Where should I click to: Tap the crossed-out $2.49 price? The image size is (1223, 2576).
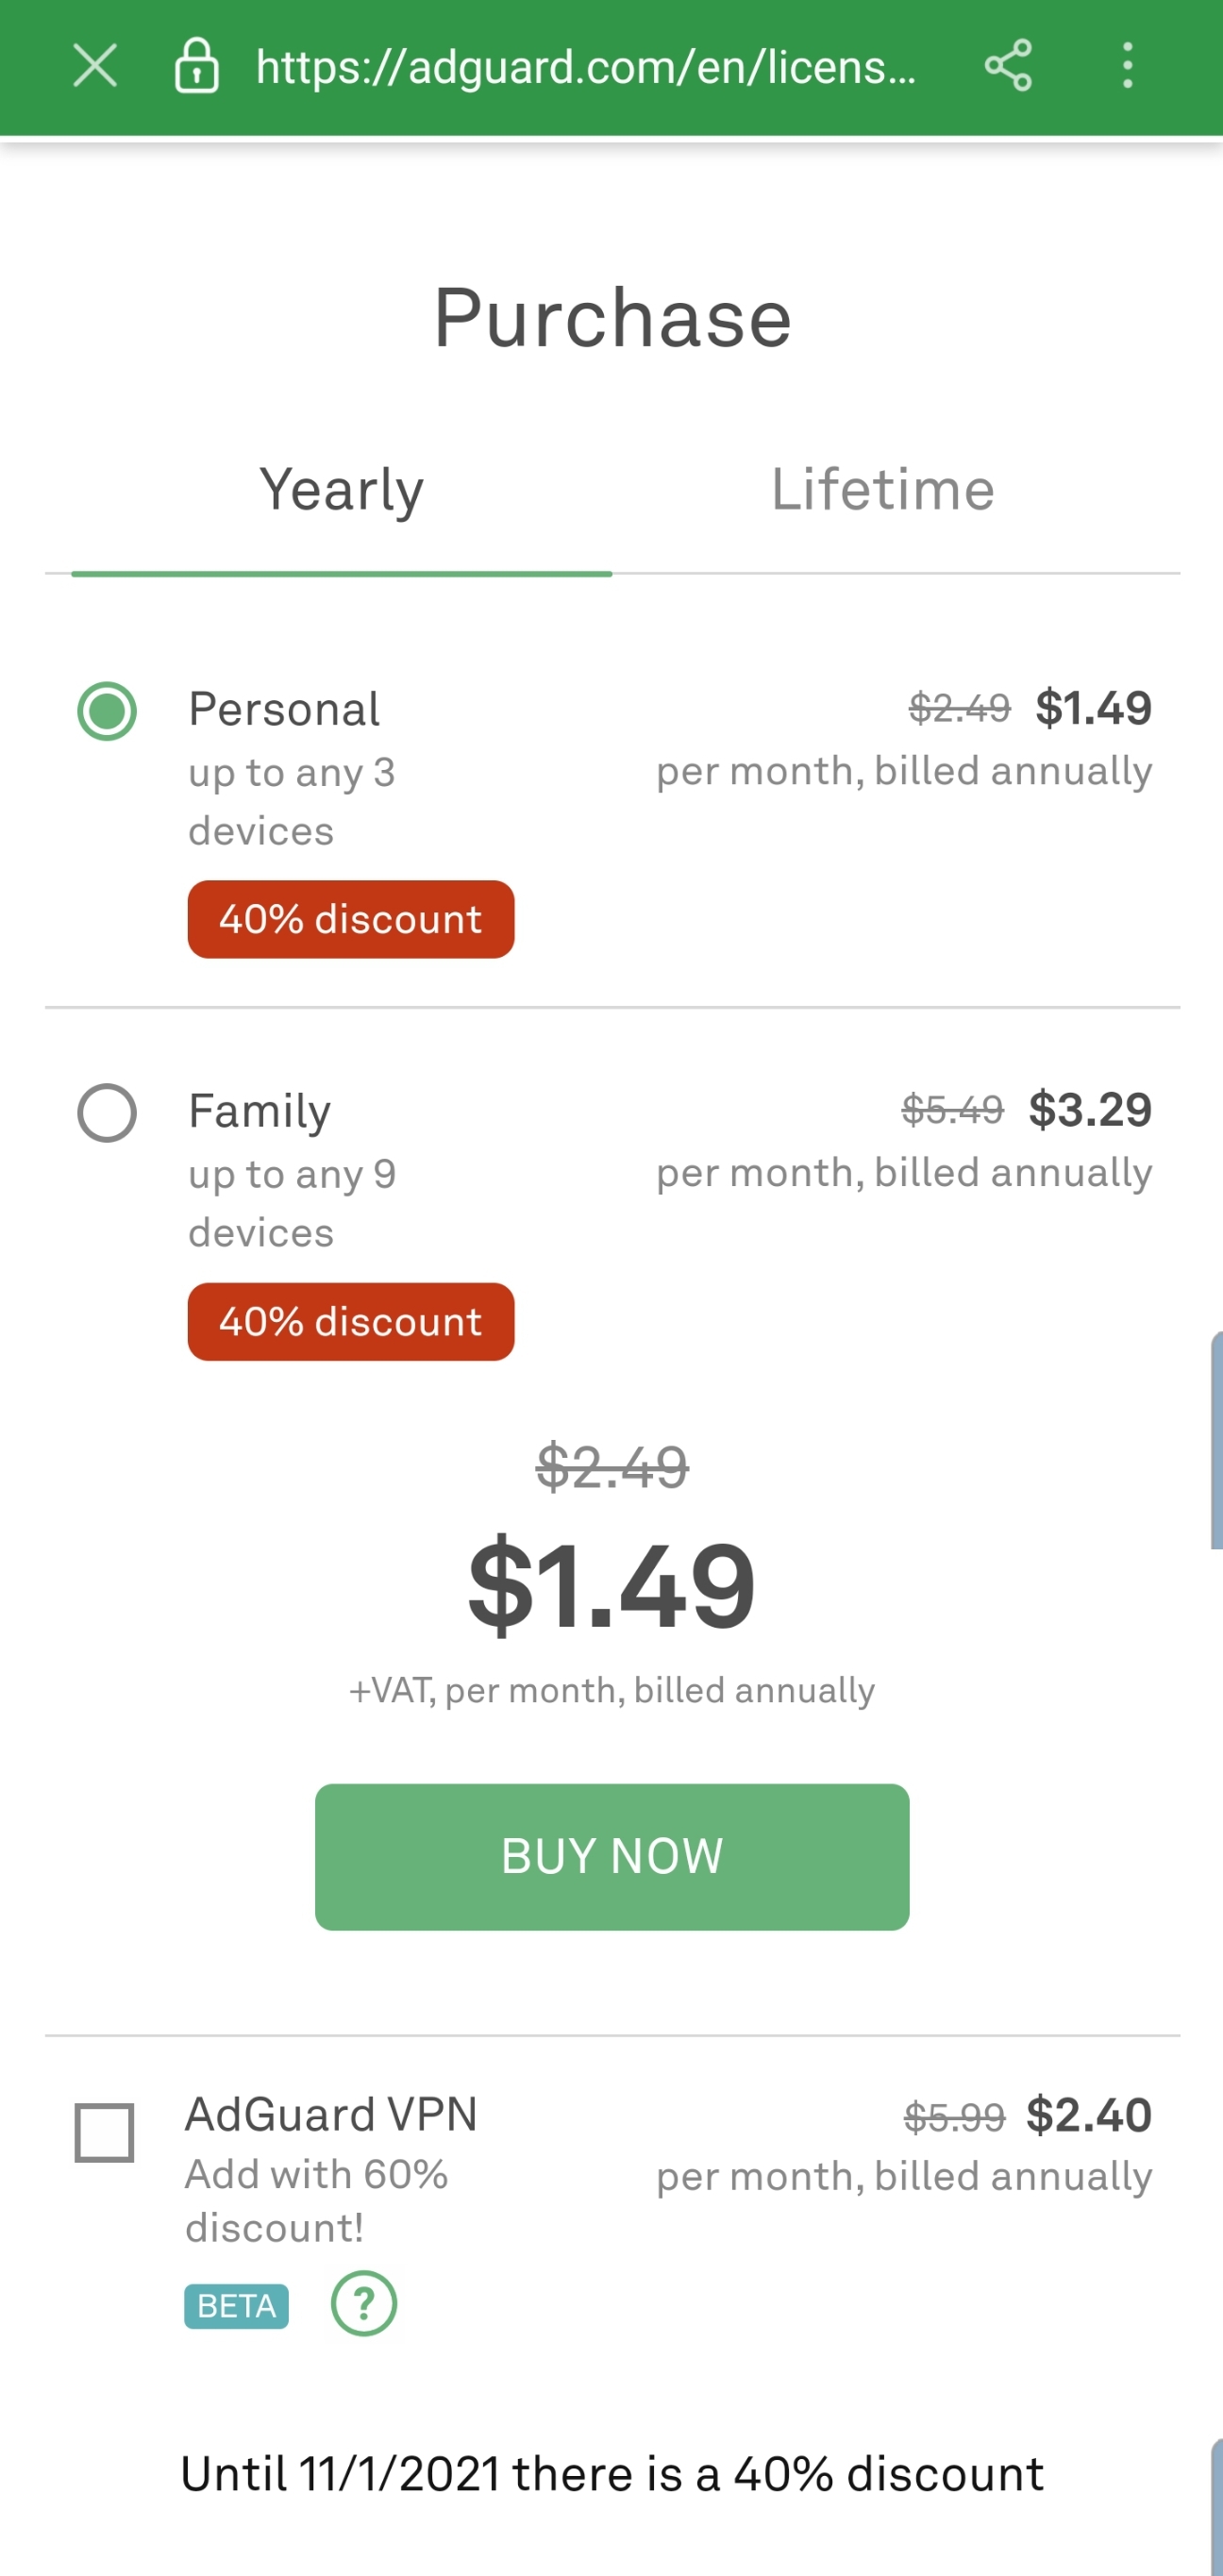pyautogui.click(x=612, y=1467)
